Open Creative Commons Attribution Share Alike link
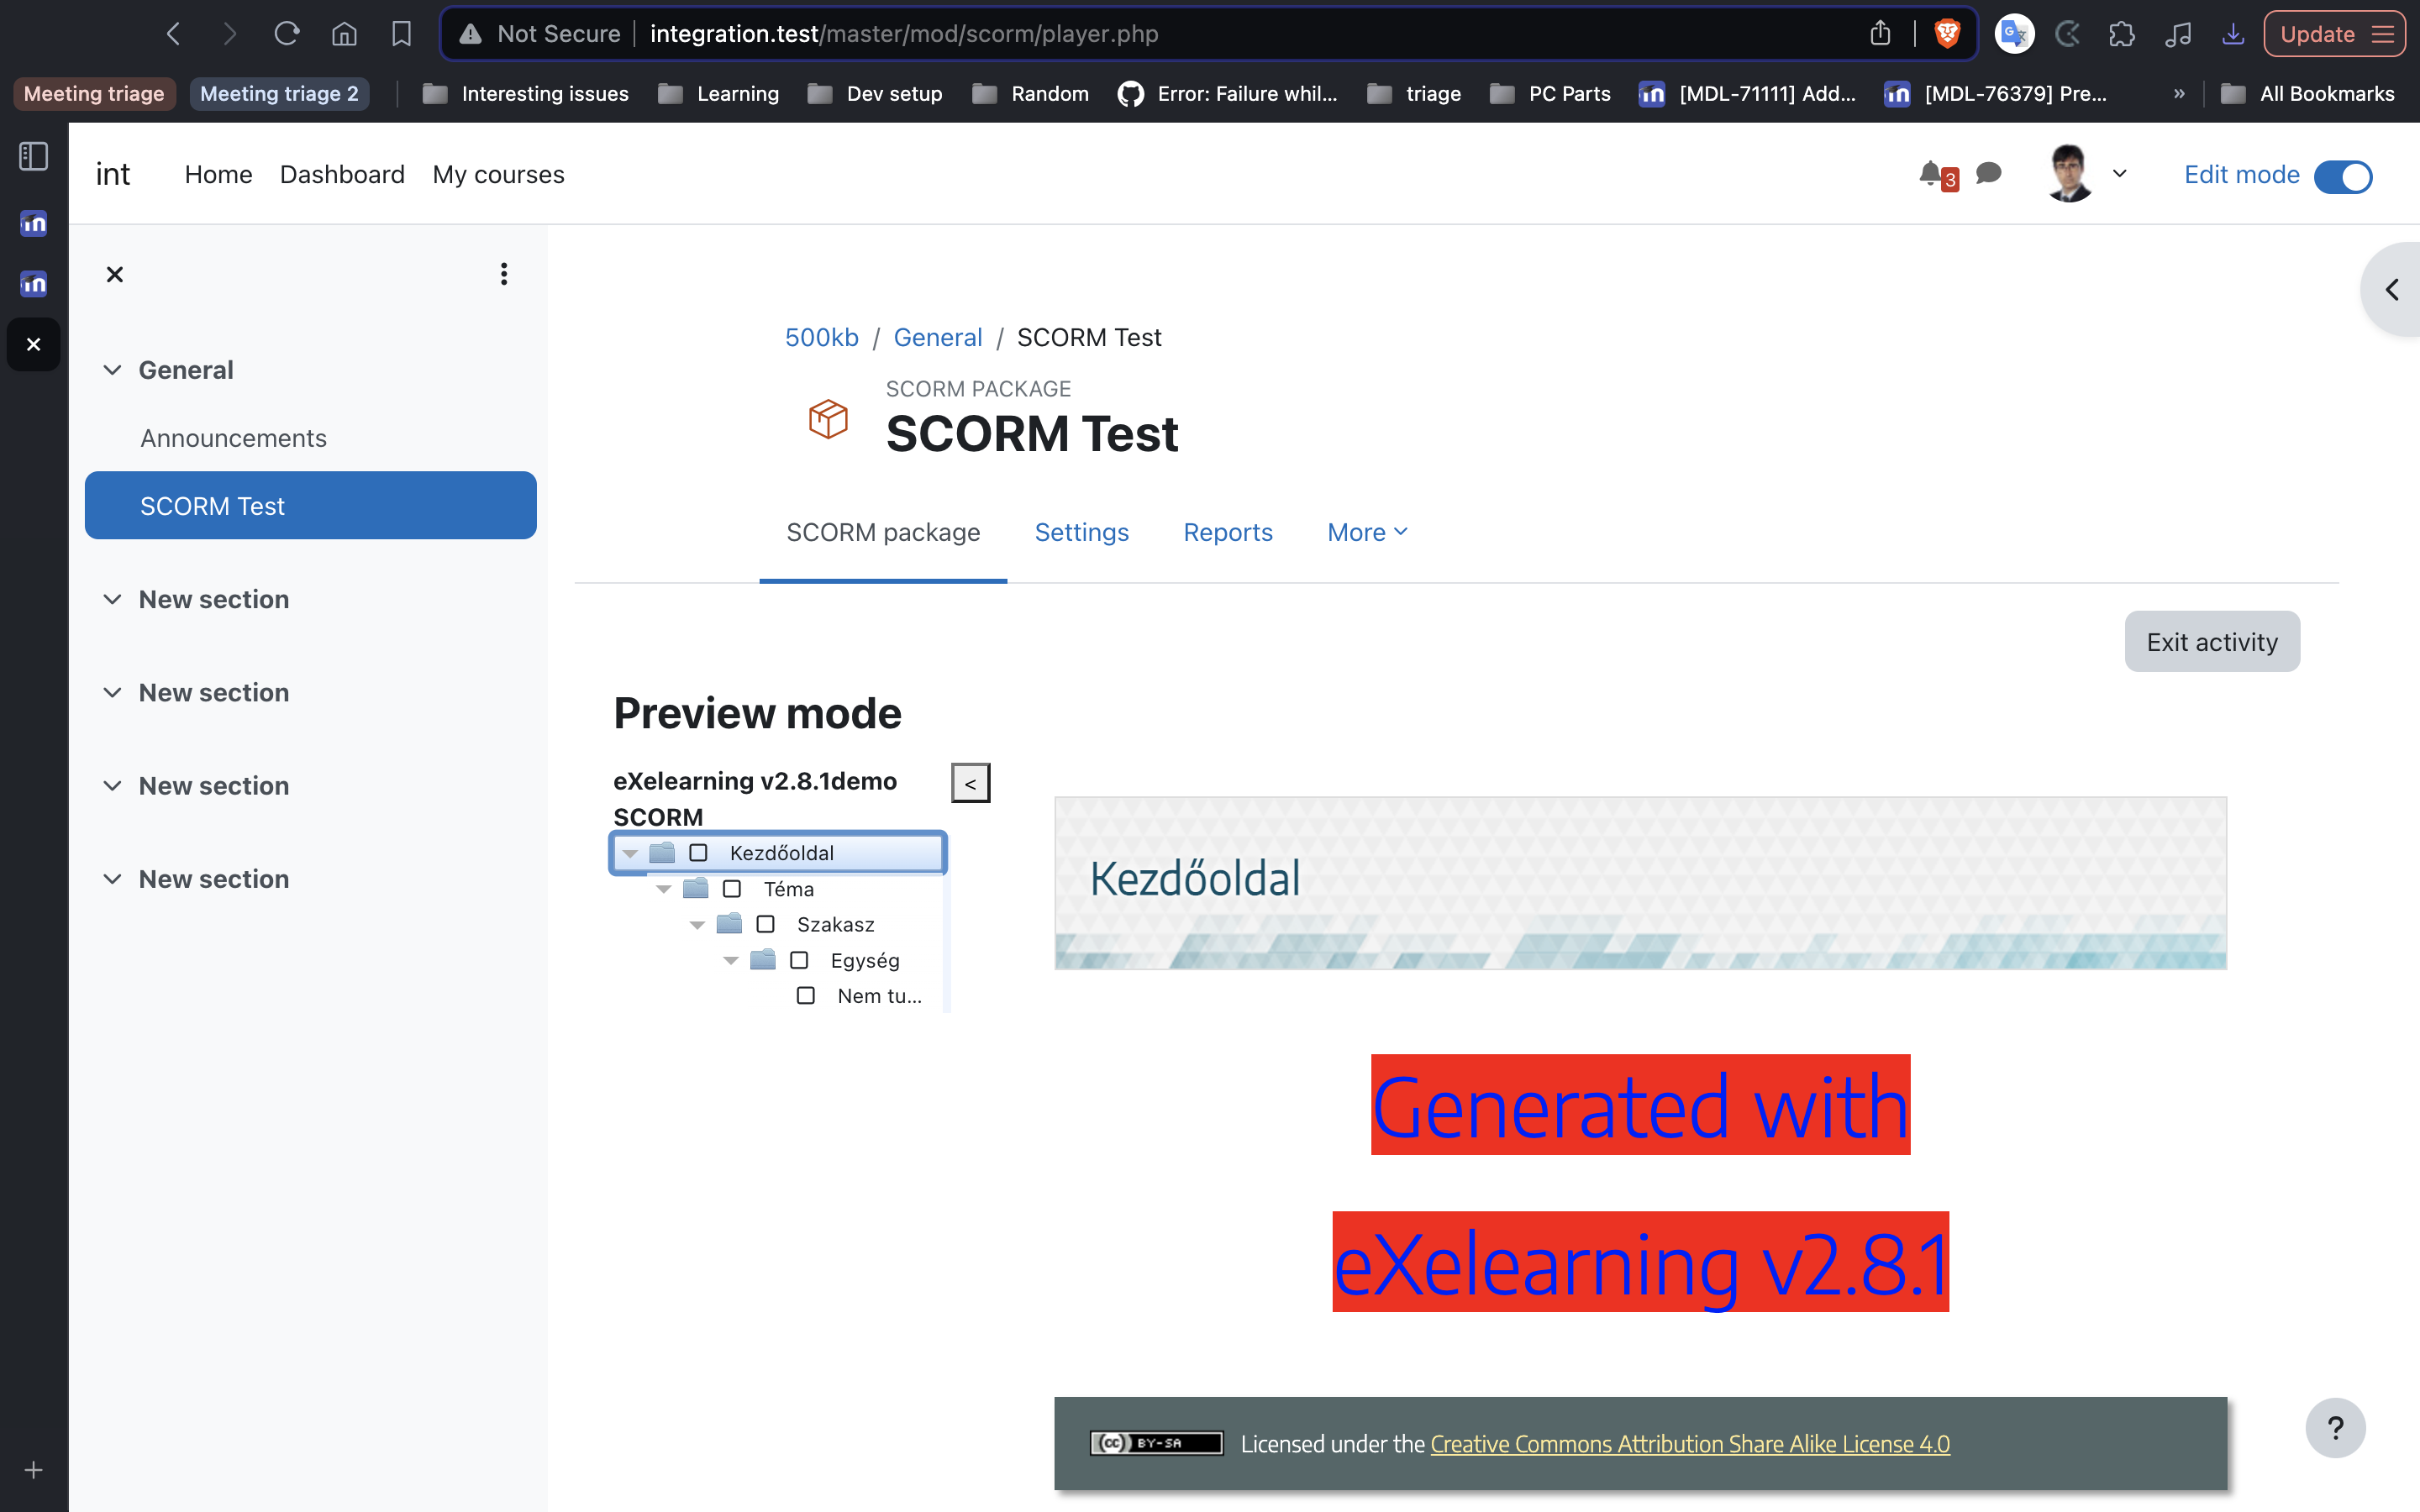 click(1690, 1444)
